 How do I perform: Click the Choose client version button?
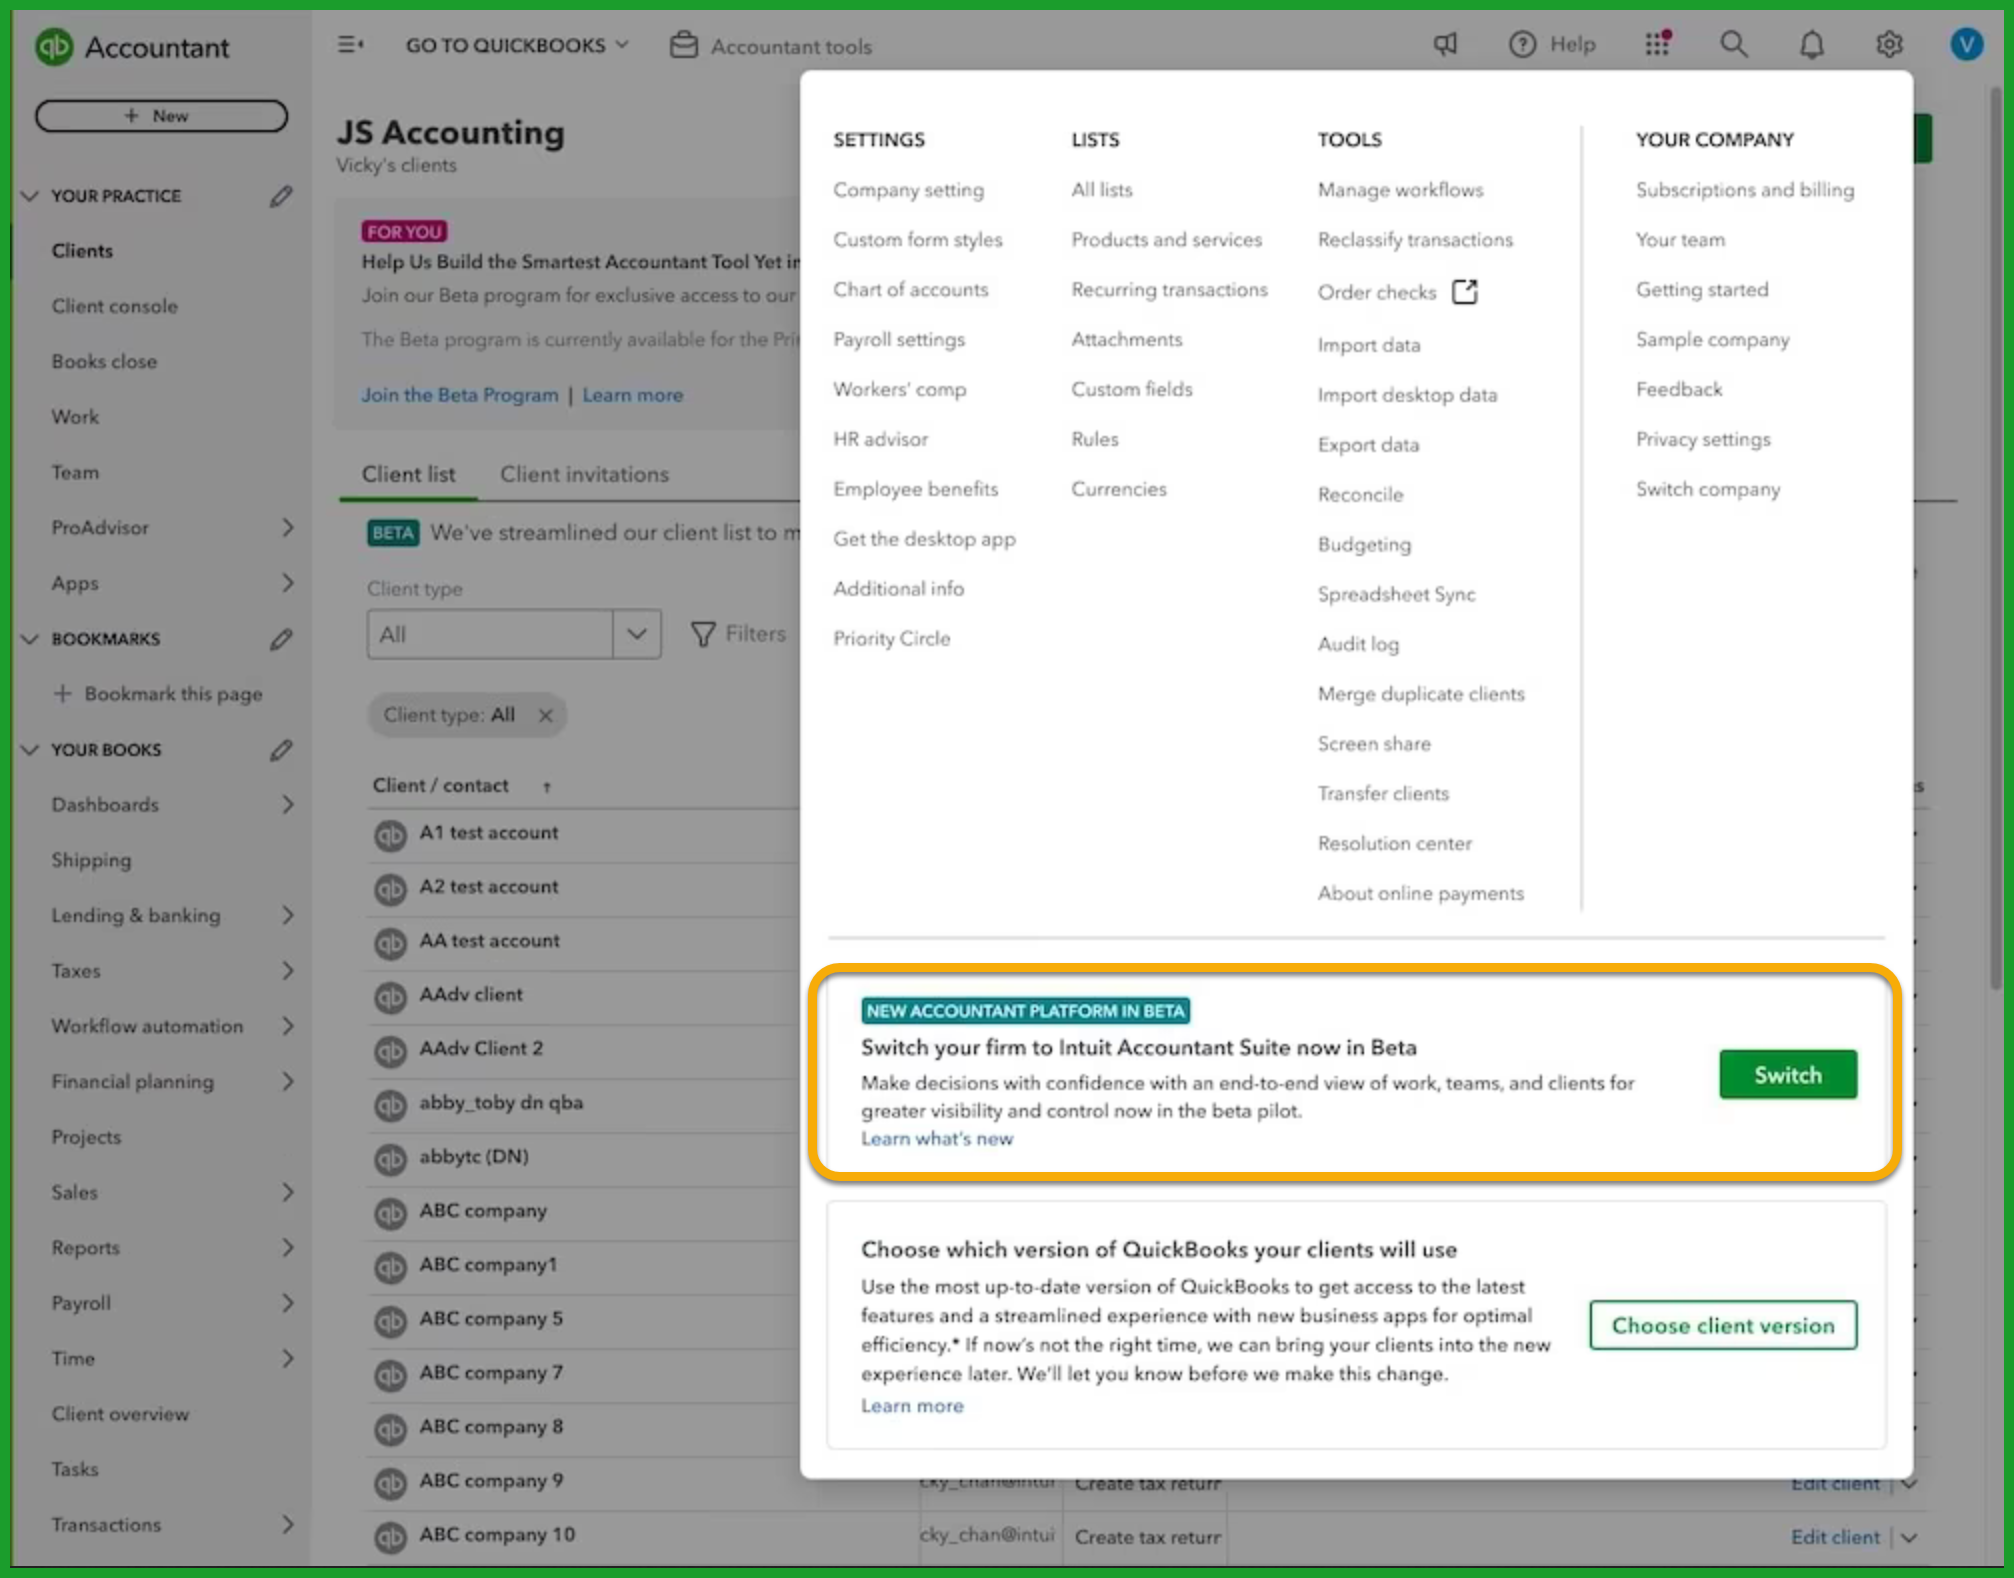[x=1722, y=1325]
